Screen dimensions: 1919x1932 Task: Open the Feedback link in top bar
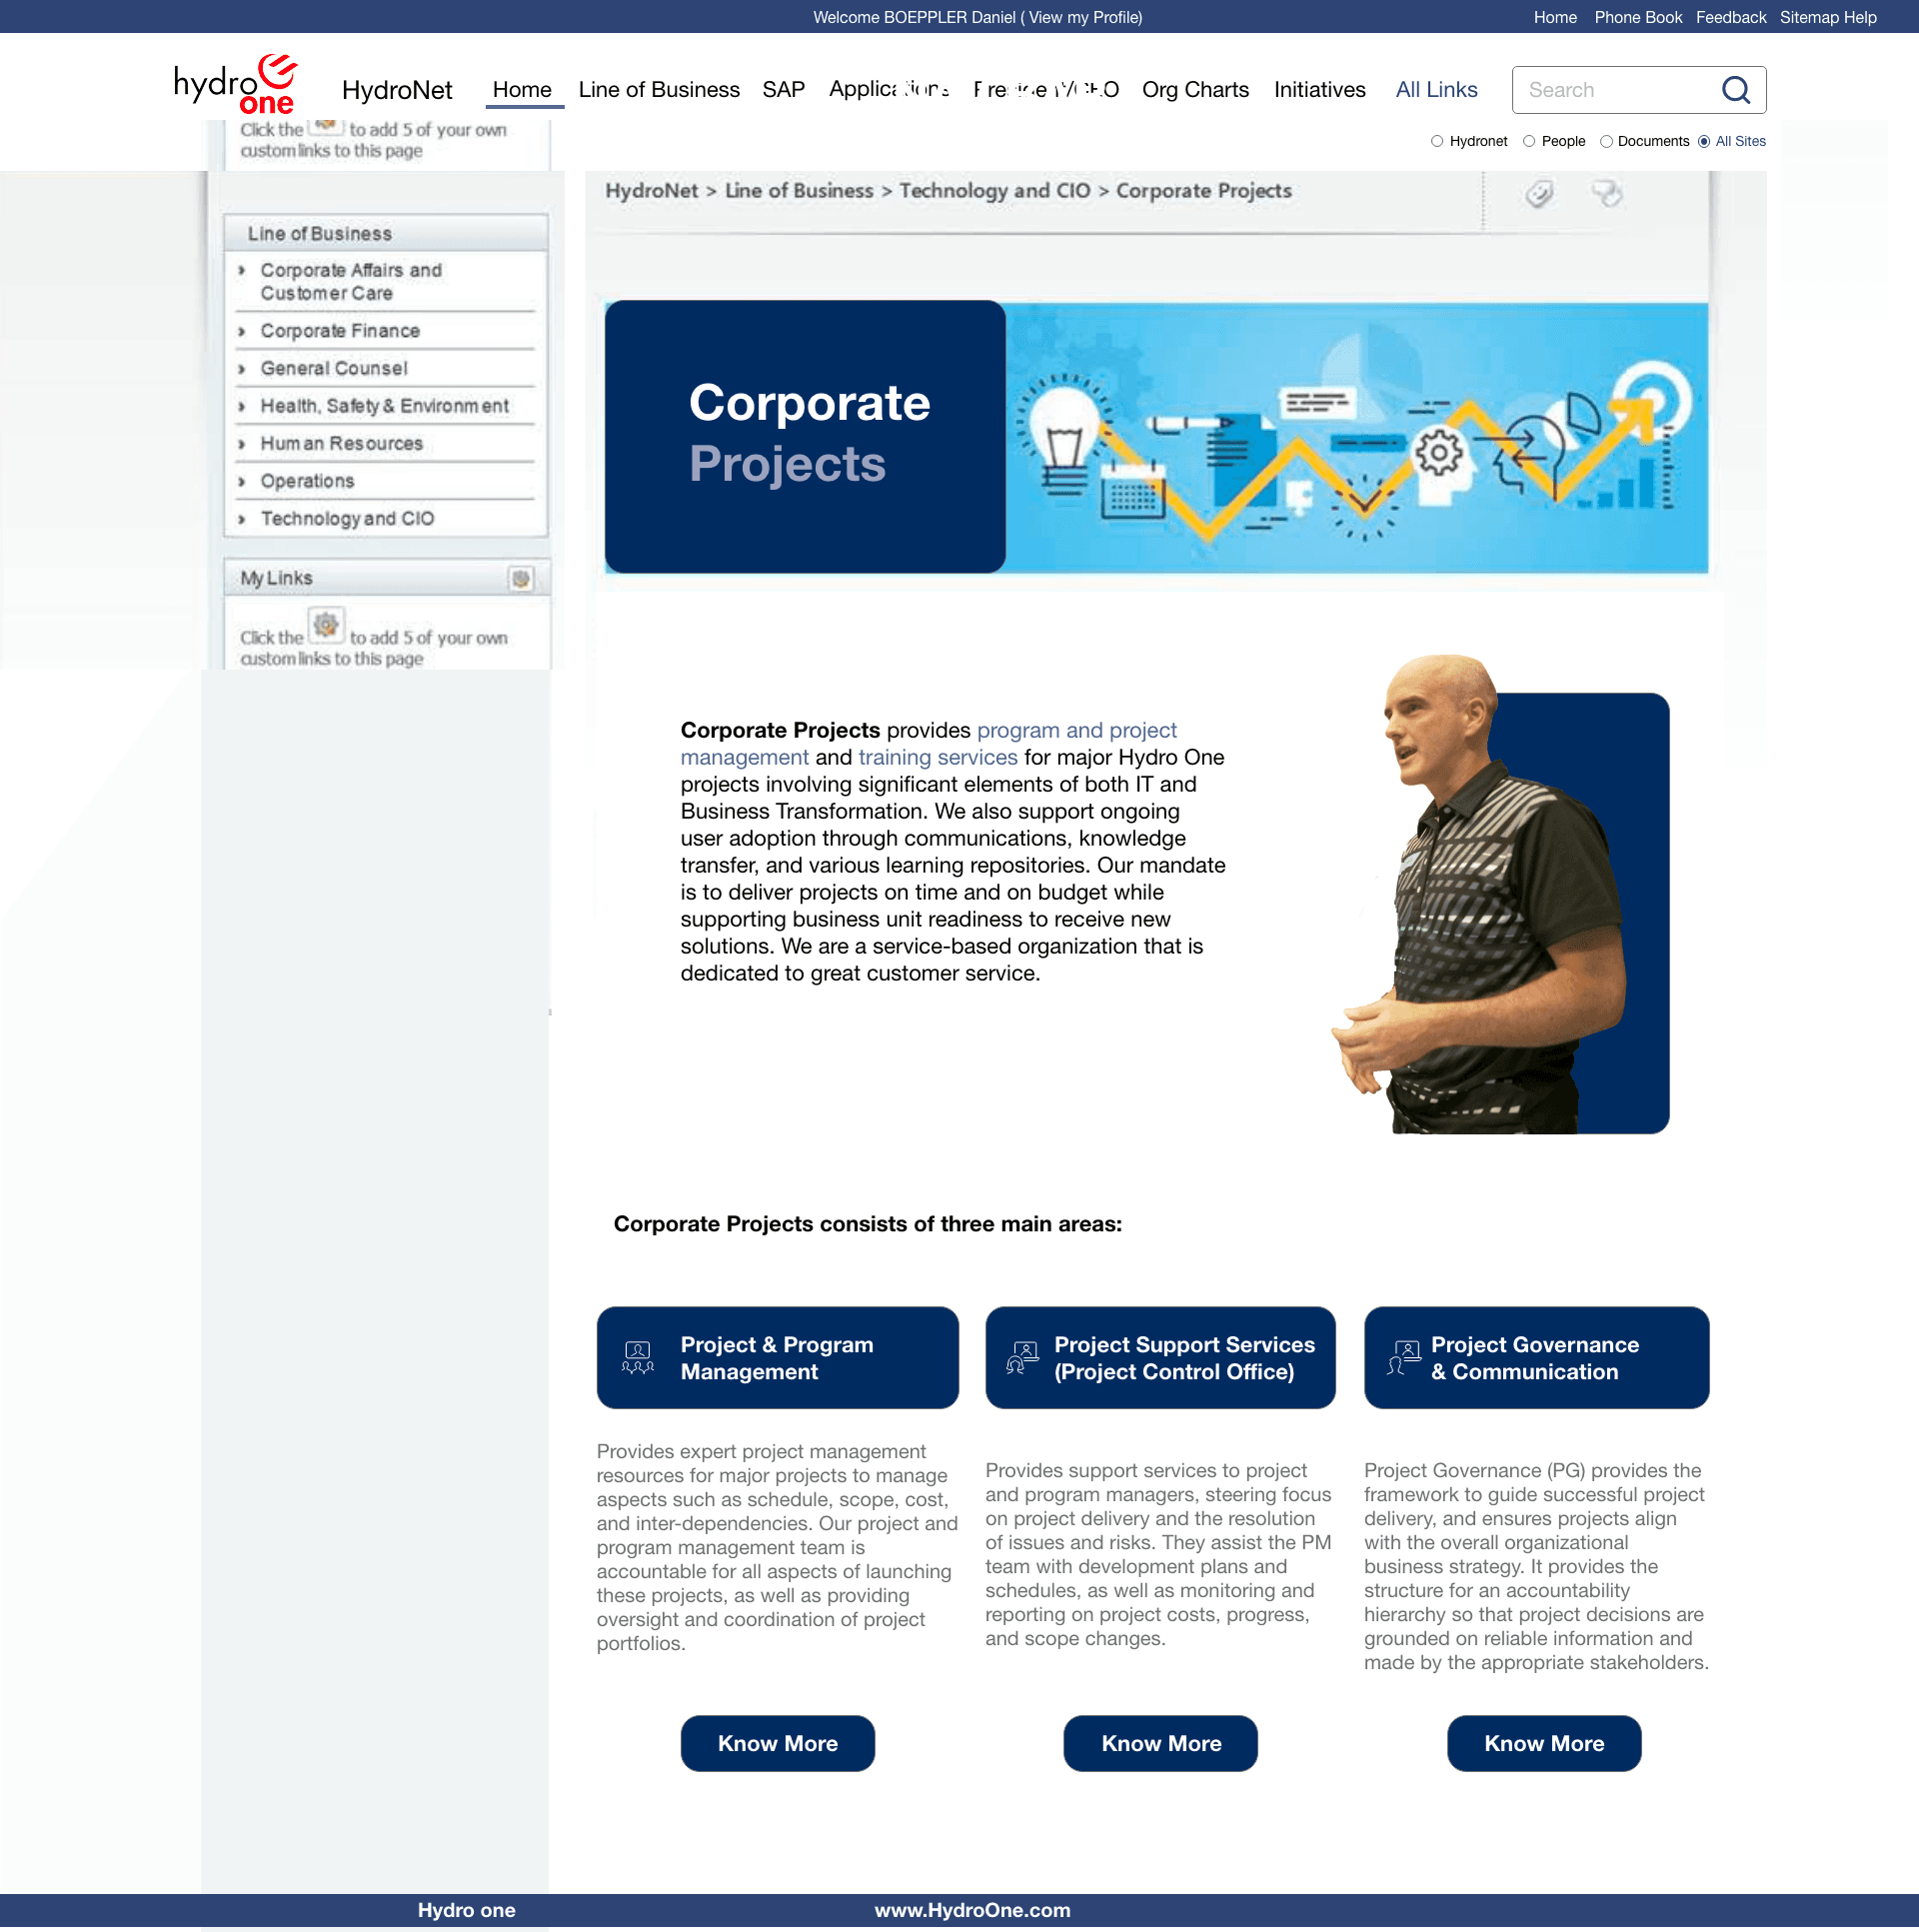[1730, 17]
